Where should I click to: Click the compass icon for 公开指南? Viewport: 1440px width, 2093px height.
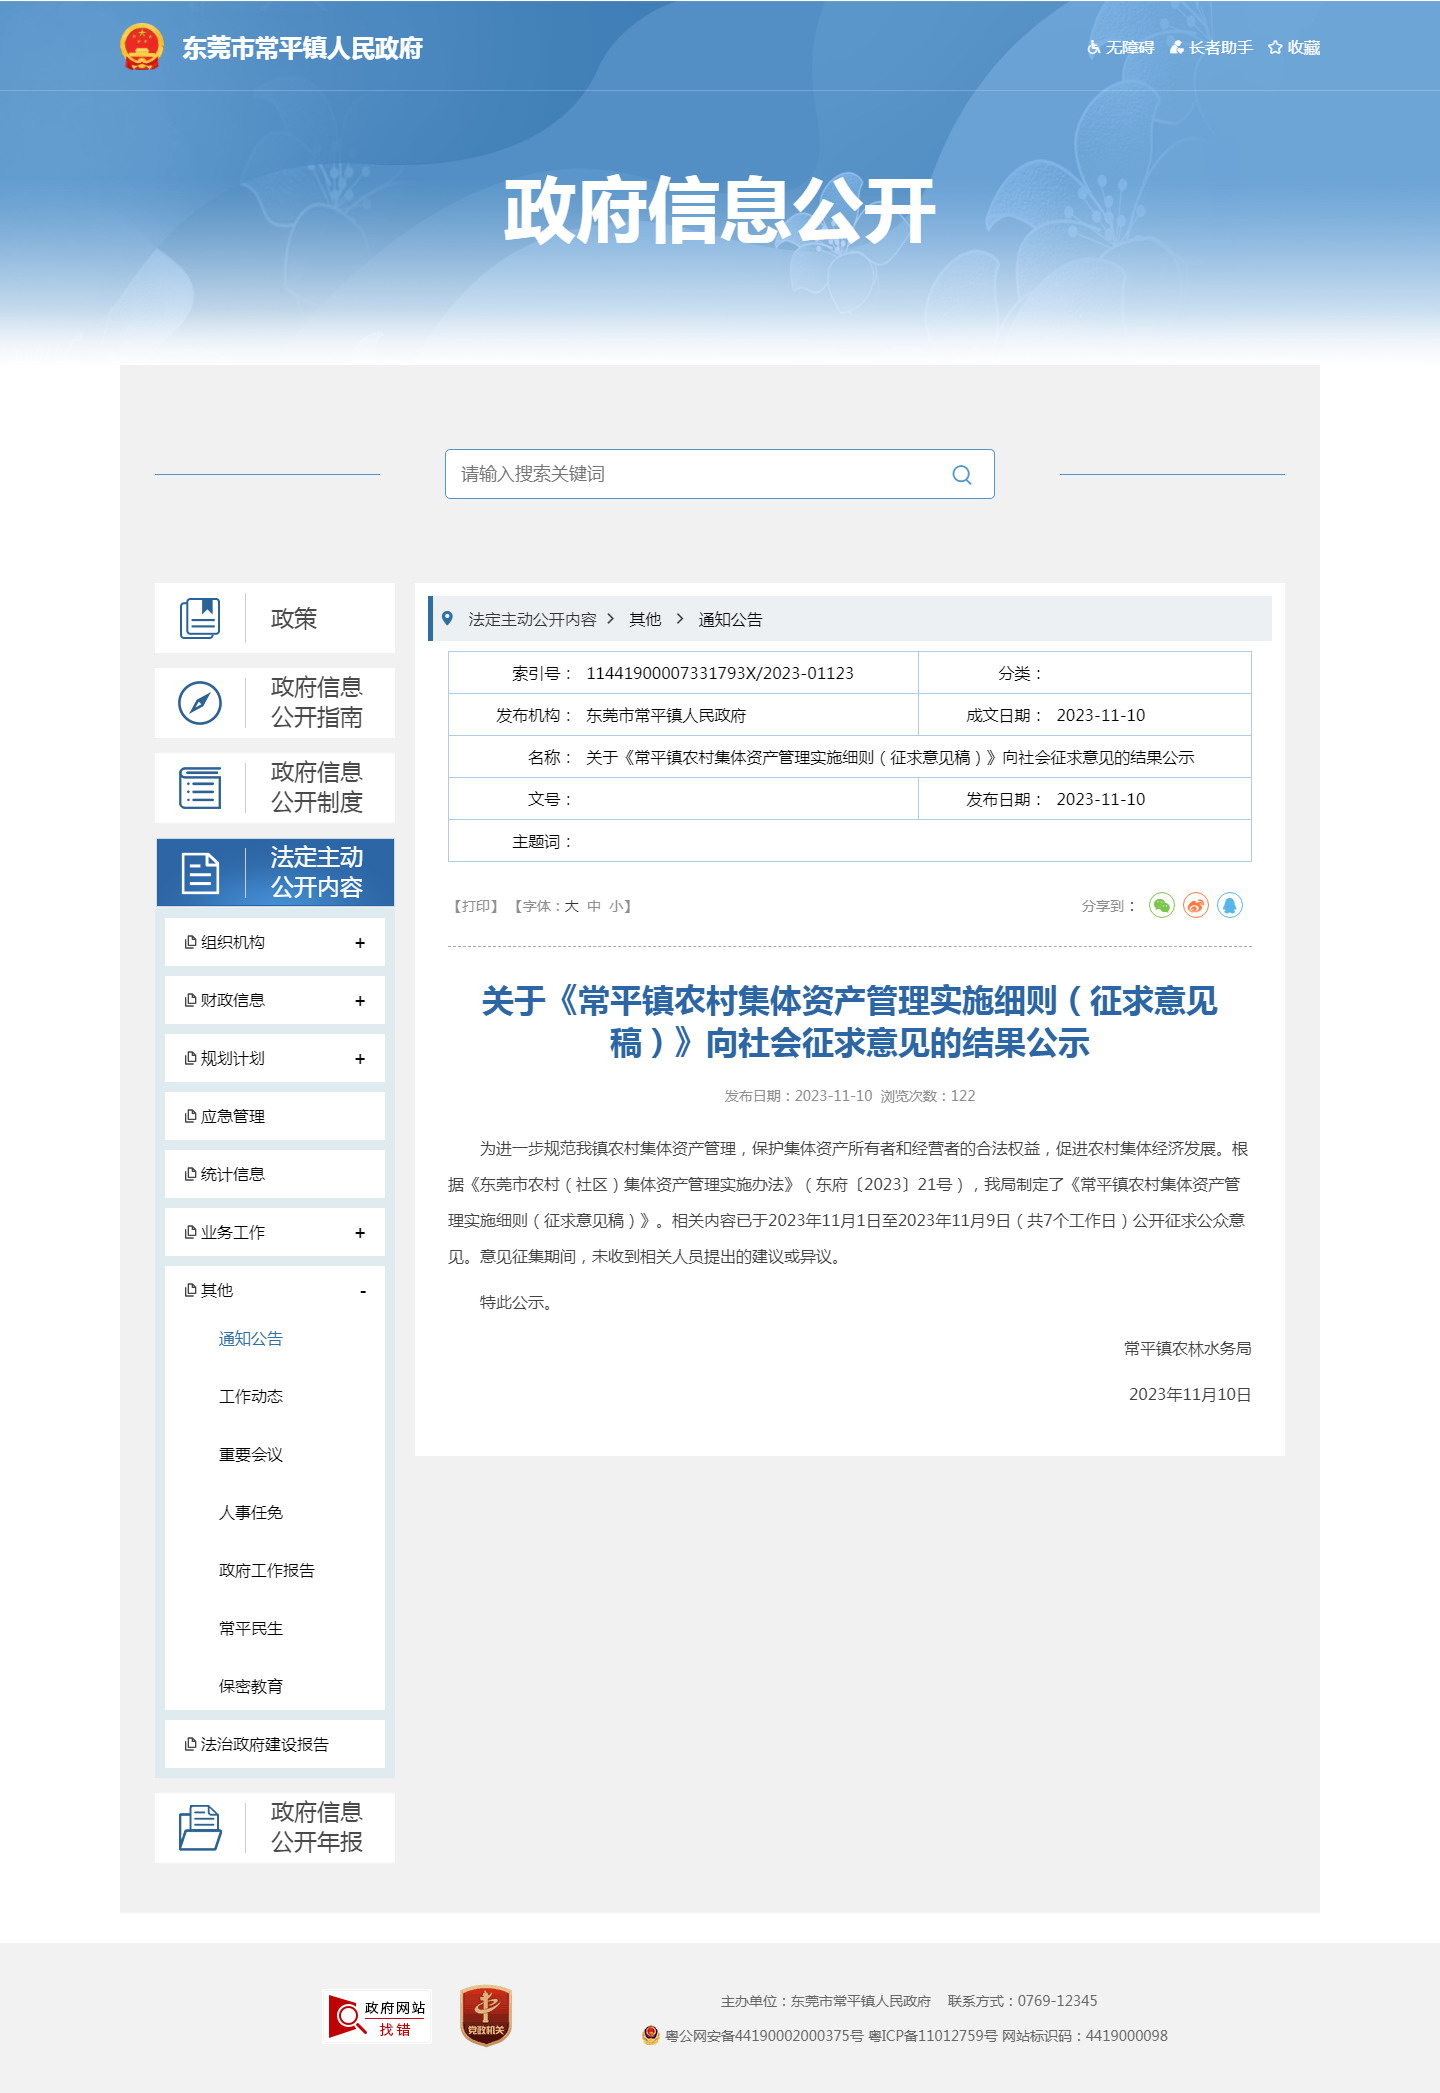[x=200, y=703]
